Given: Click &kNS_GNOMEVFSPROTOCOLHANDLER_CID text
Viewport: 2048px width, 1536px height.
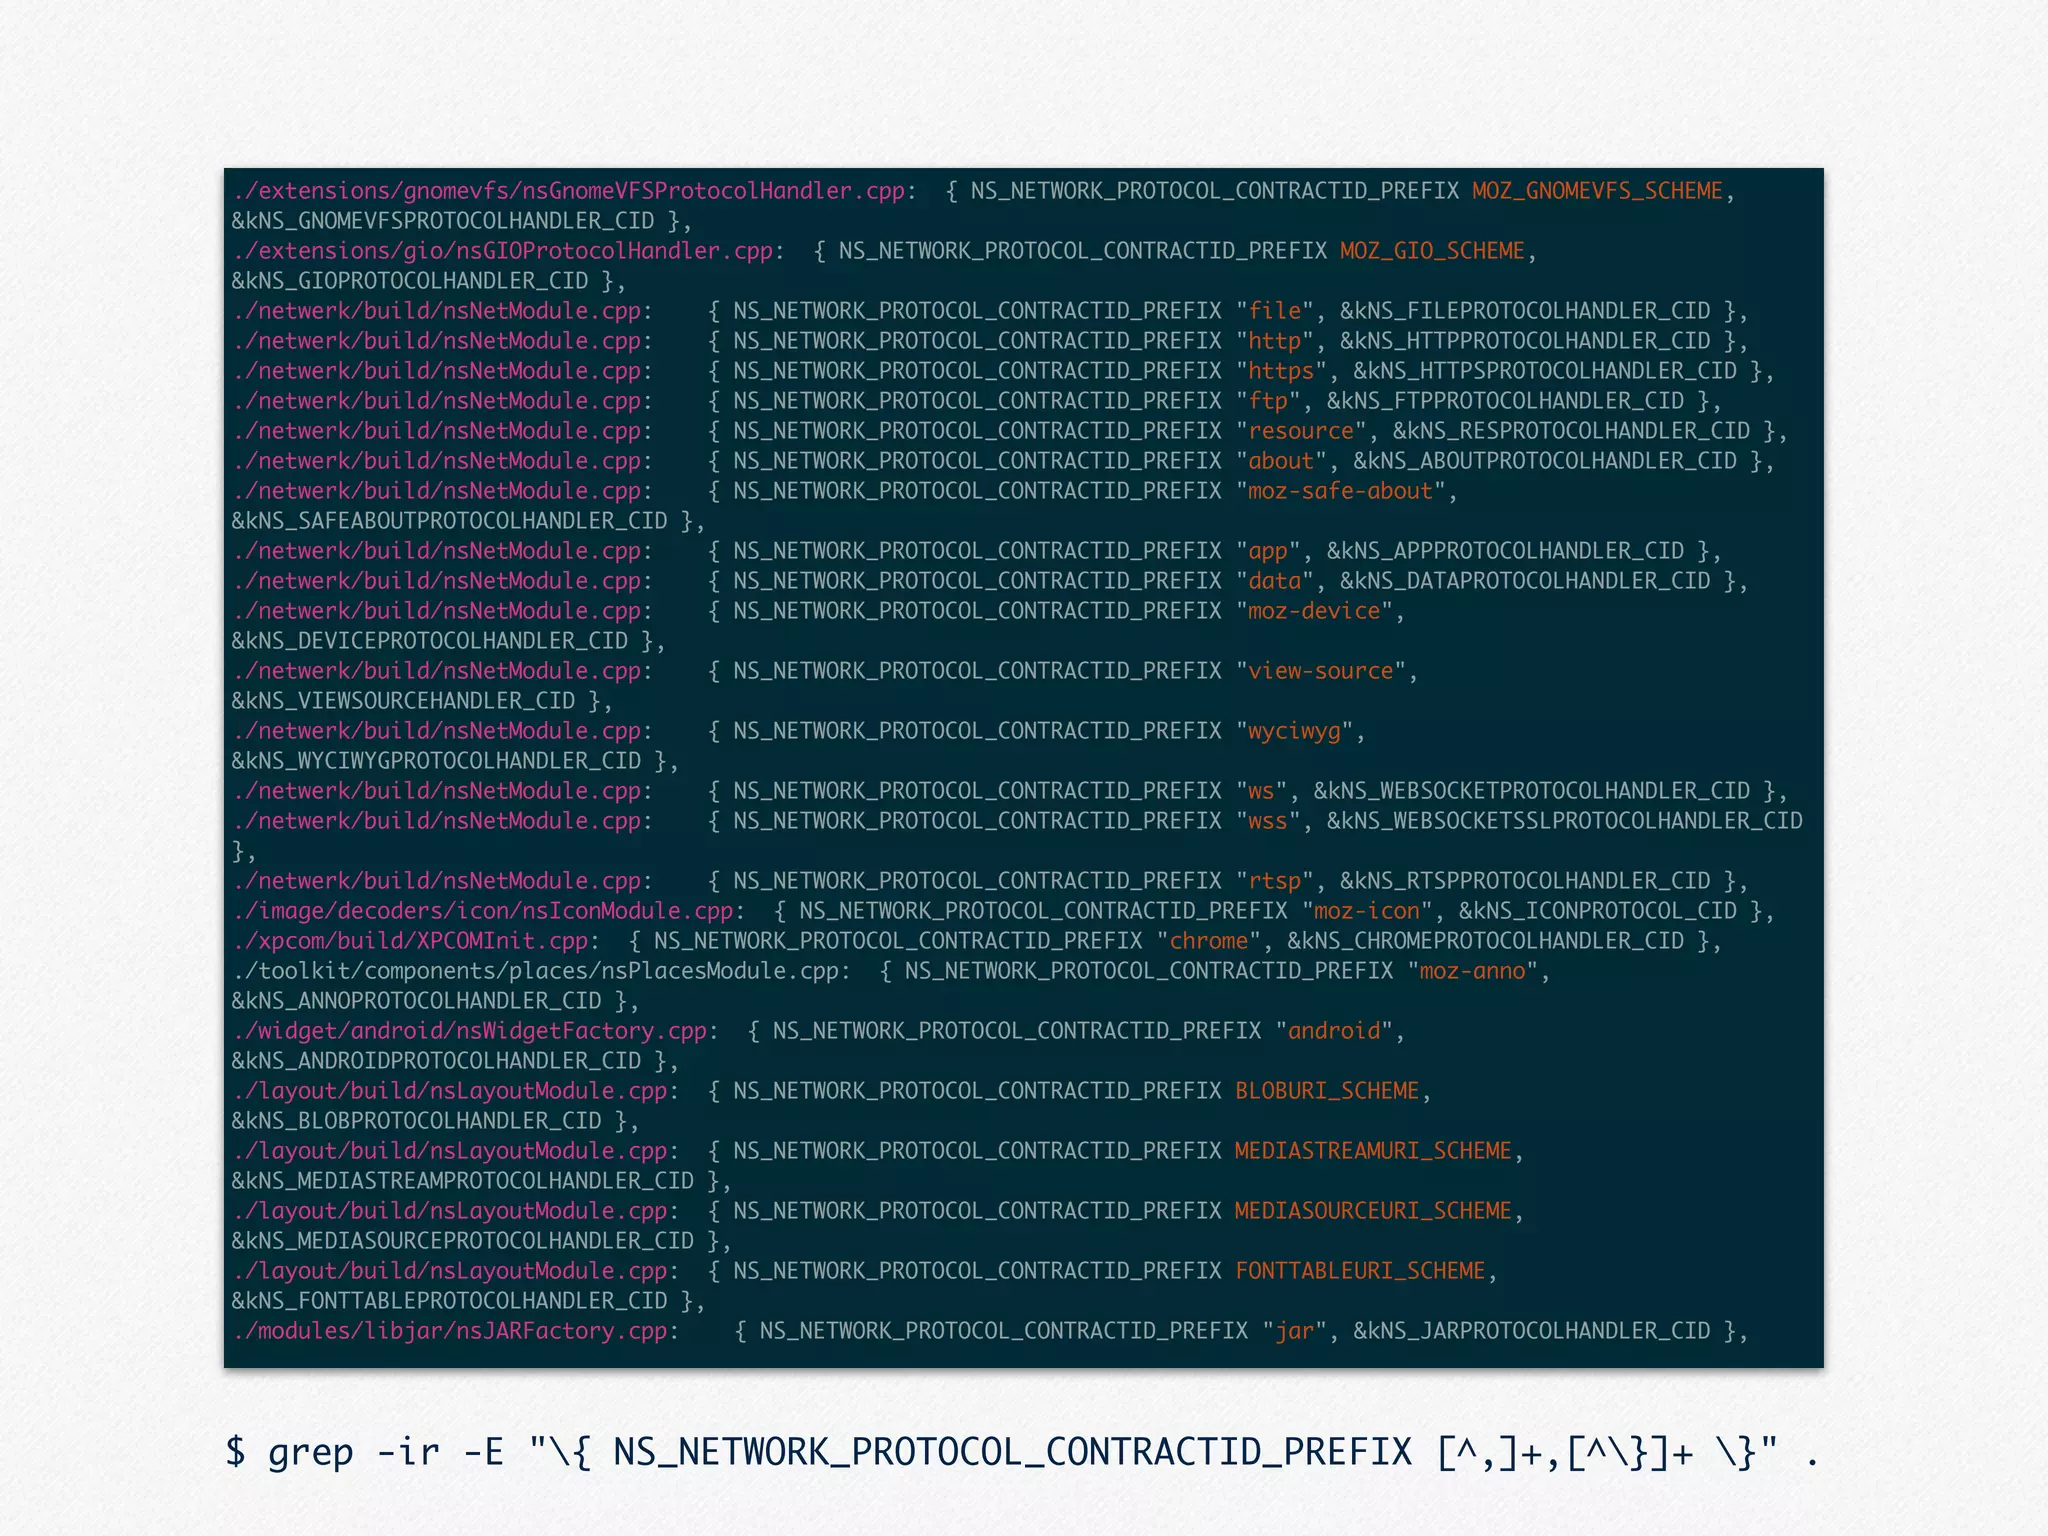Looking at the screenshot, I should (443, 221).
